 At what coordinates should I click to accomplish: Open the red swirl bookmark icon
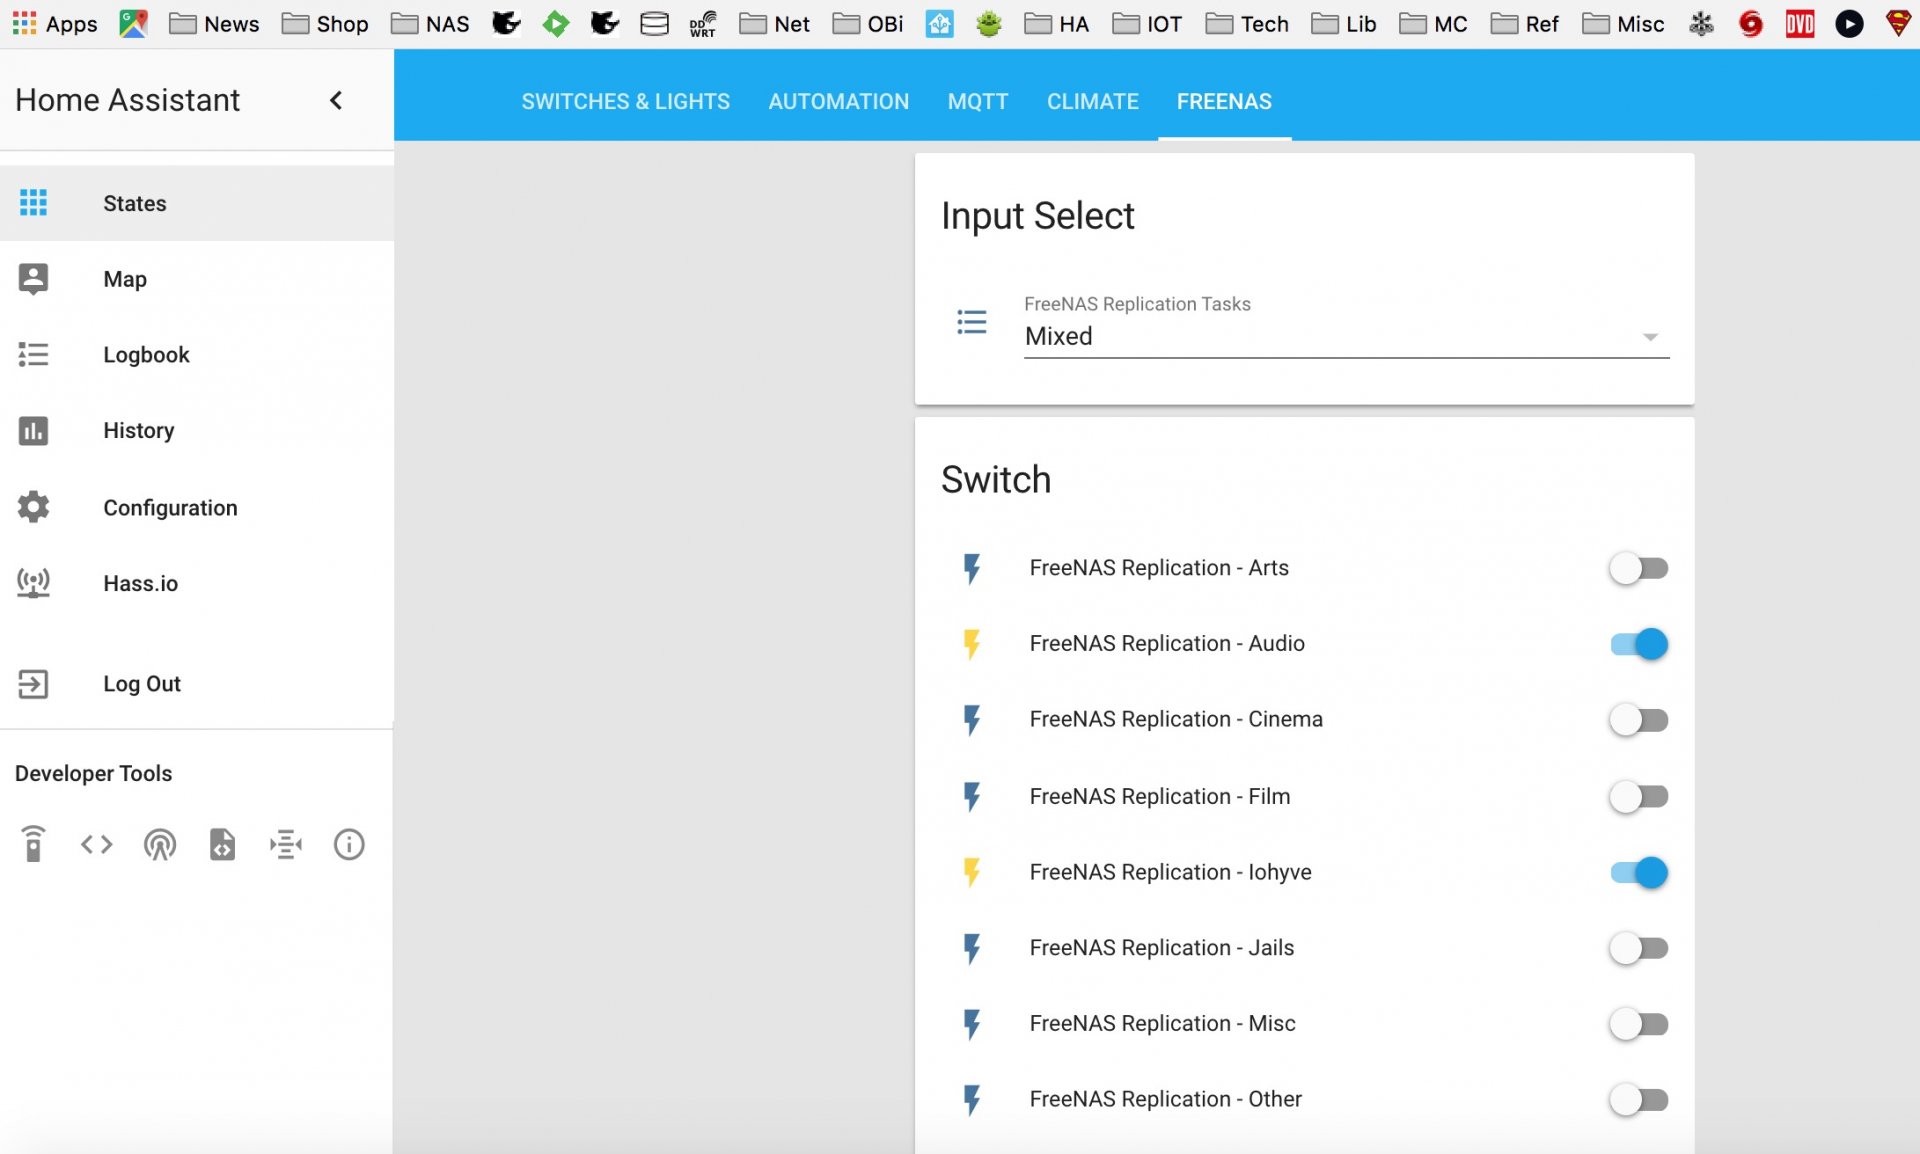[1750, 23]
